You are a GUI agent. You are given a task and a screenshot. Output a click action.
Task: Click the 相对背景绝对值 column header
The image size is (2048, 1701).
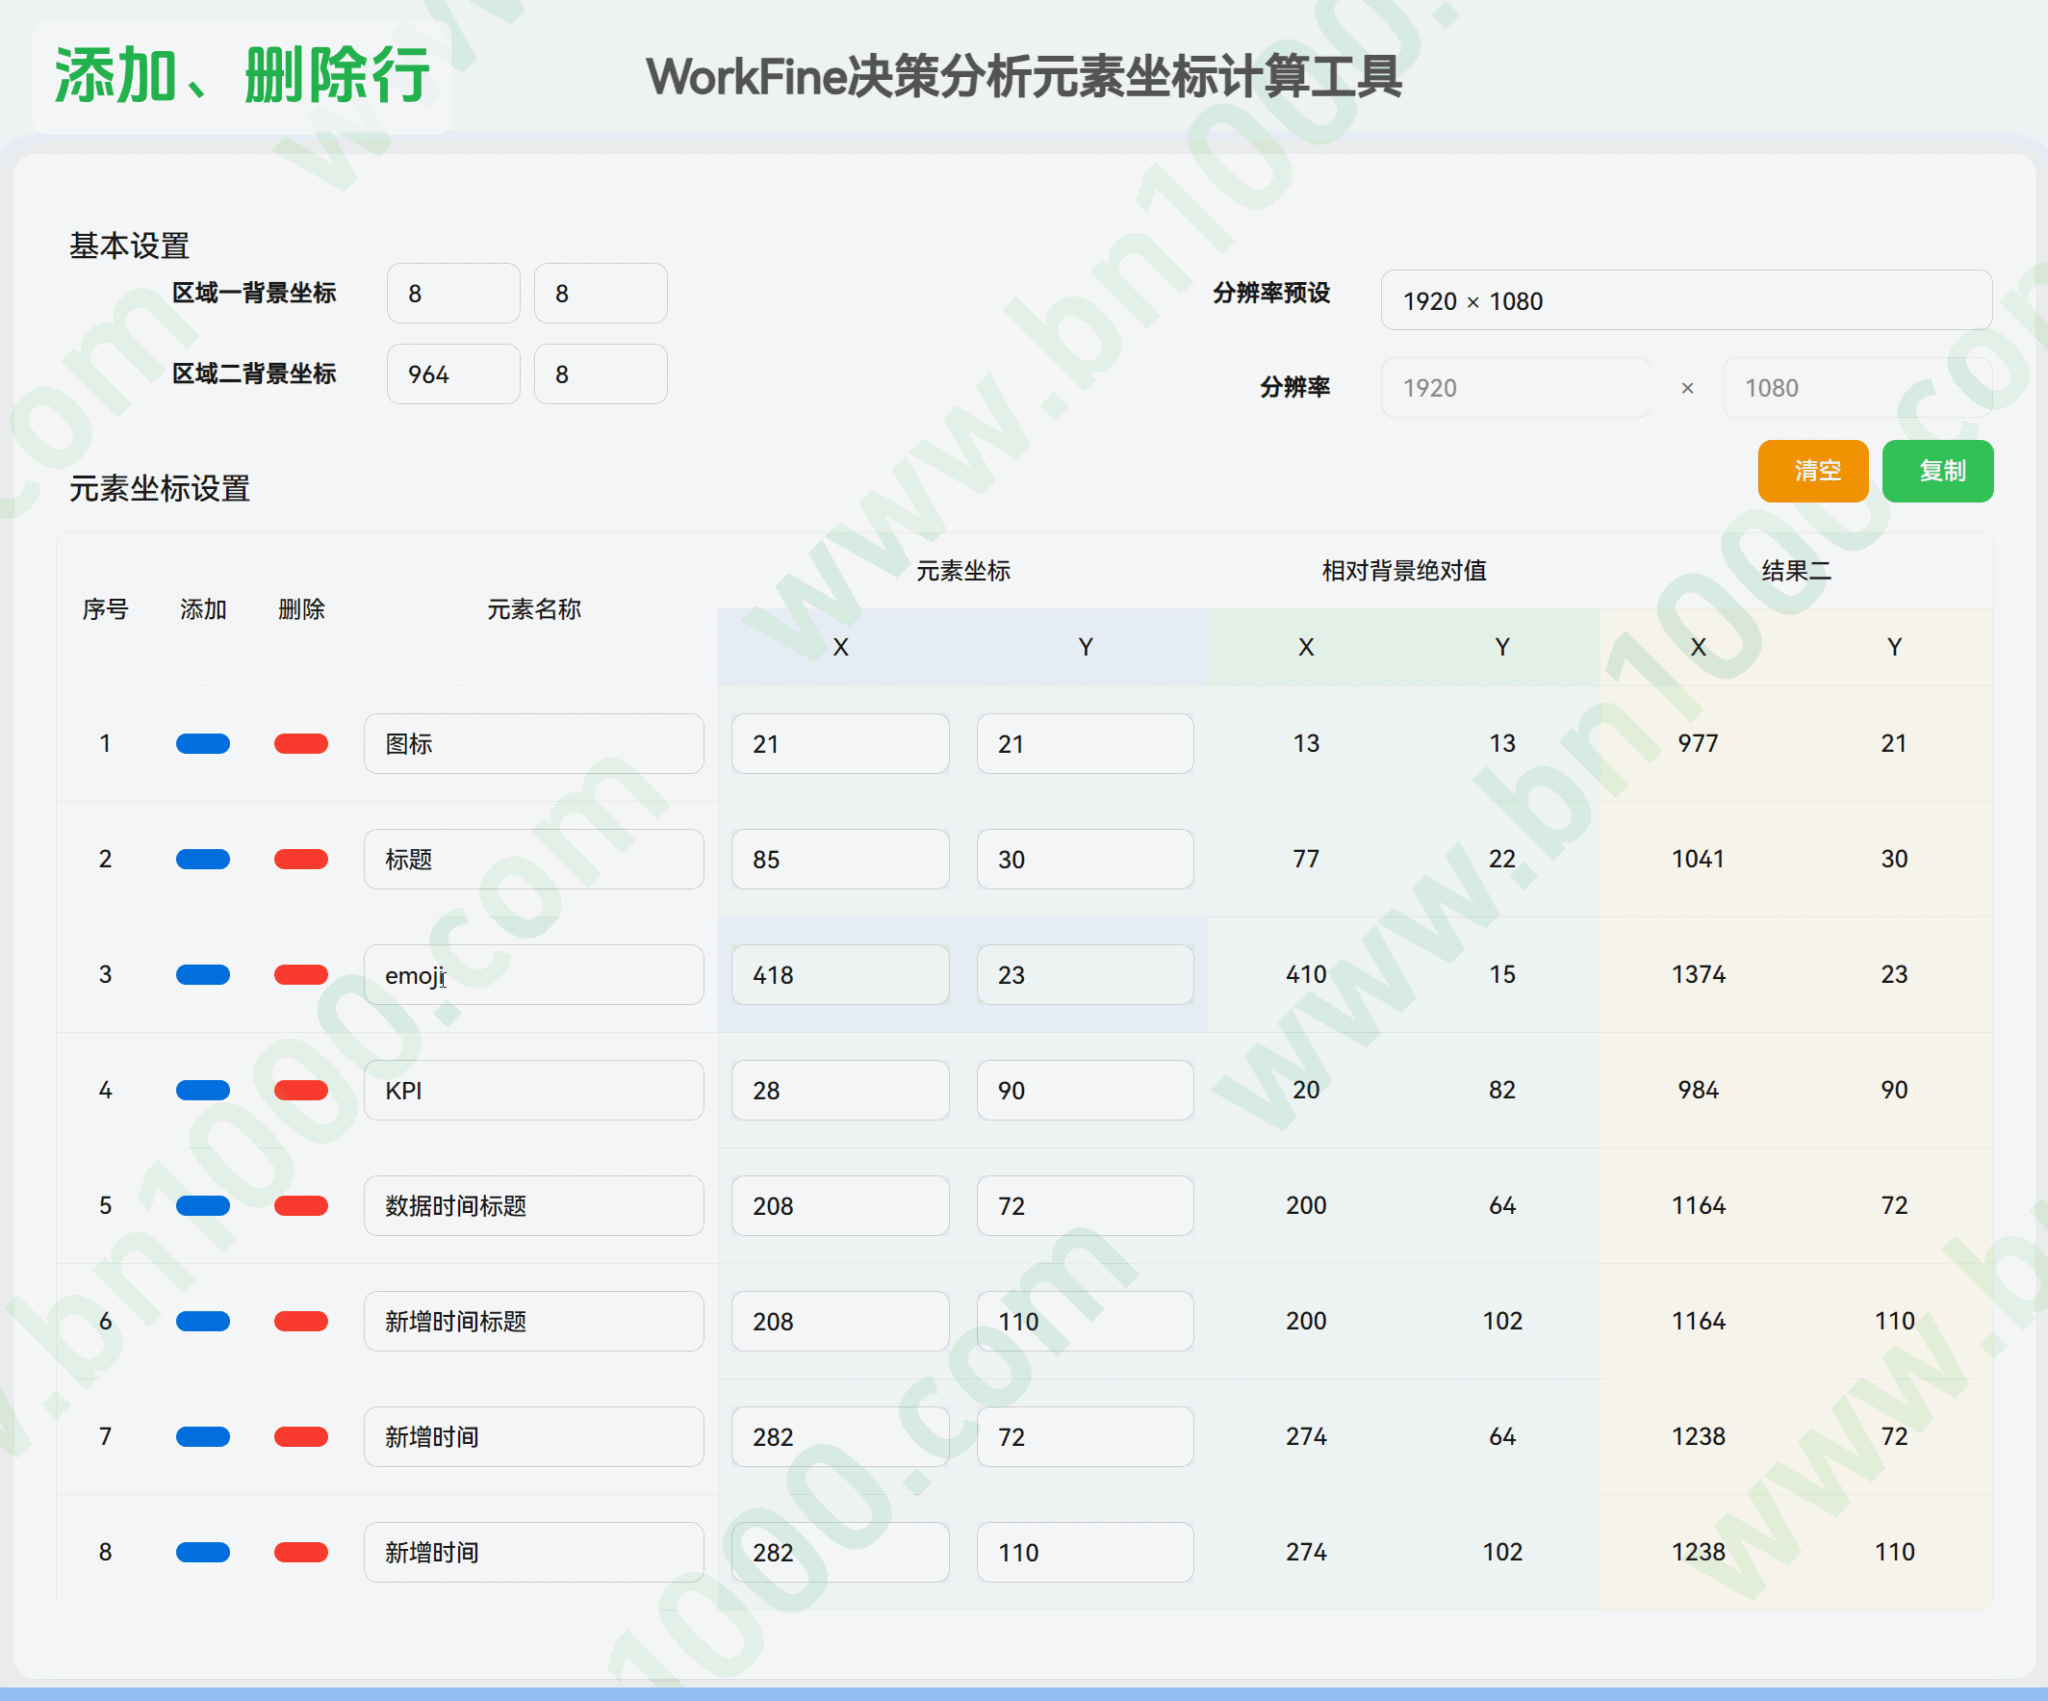coord(1404,571)
